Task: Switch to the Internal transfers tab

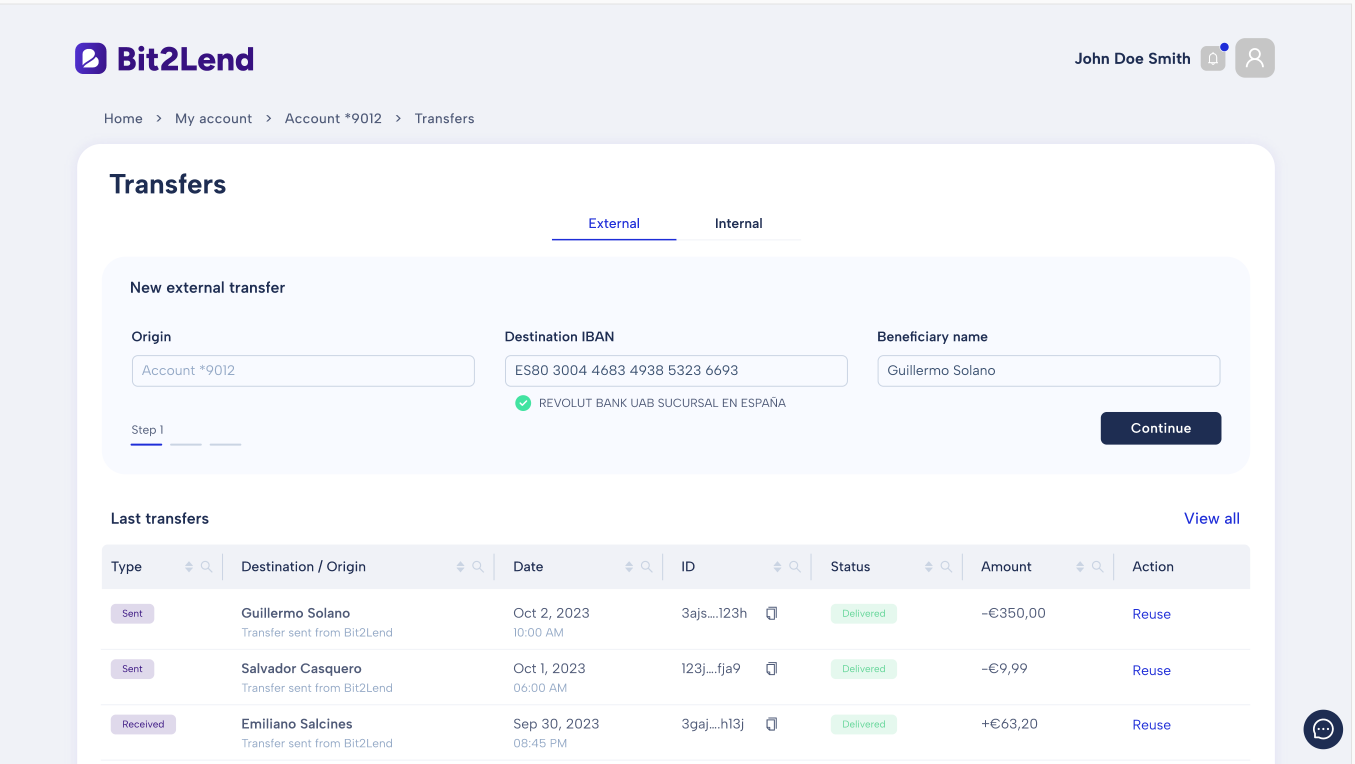Action: tap(738, 224)
